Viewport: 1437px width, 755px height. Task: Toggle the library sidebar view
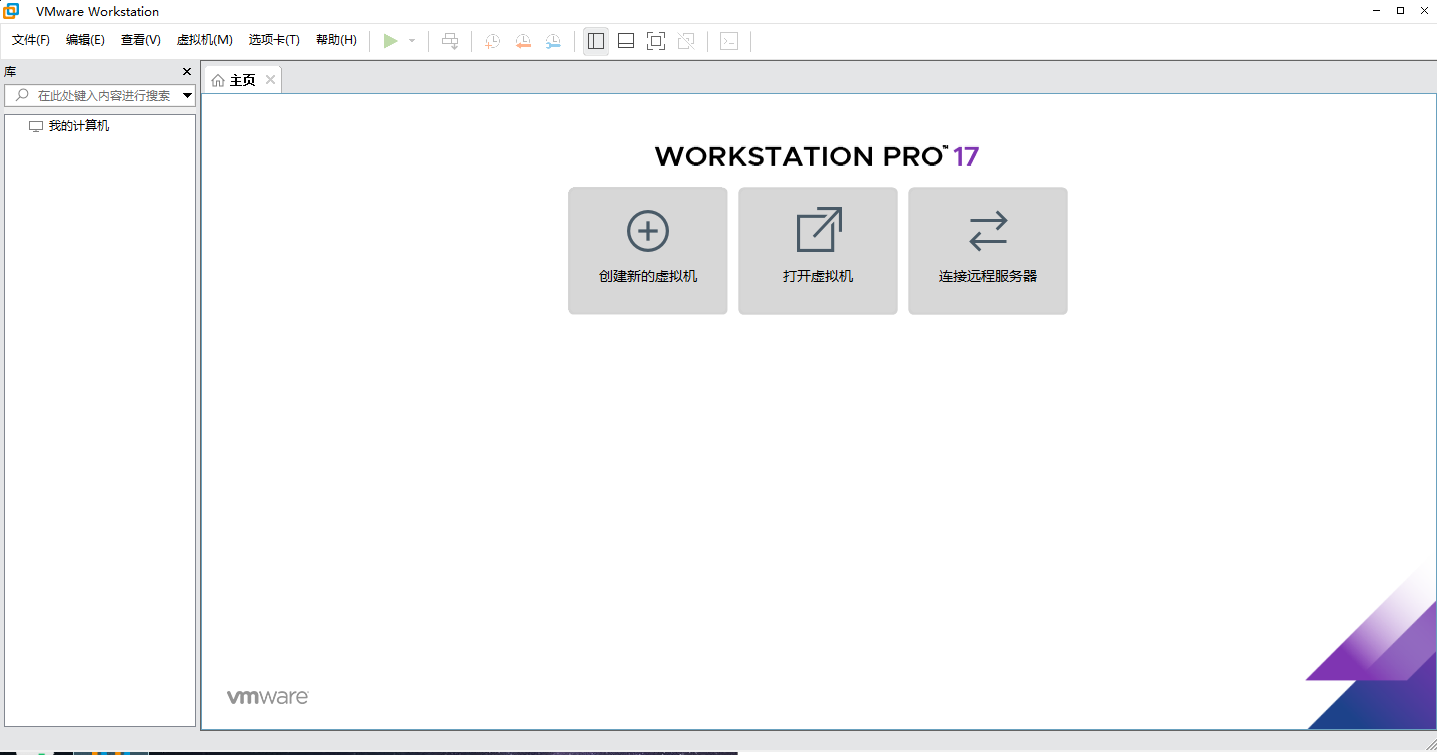click(x=596, y=41)
